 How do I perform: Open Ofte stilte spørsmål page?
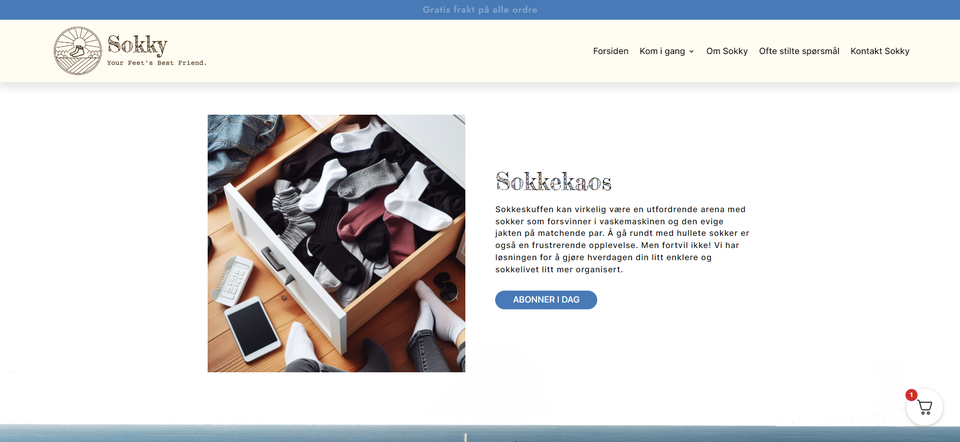799,51
